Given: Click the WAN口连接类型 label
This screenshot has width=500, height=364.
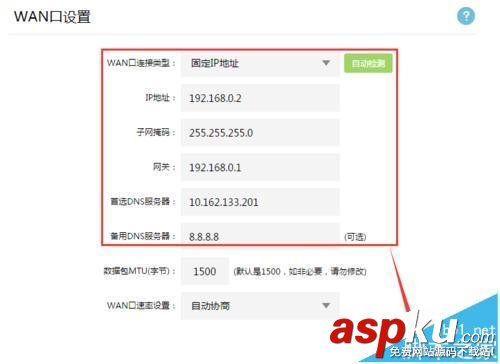Looking at the screenshot, I should [141, 63].
